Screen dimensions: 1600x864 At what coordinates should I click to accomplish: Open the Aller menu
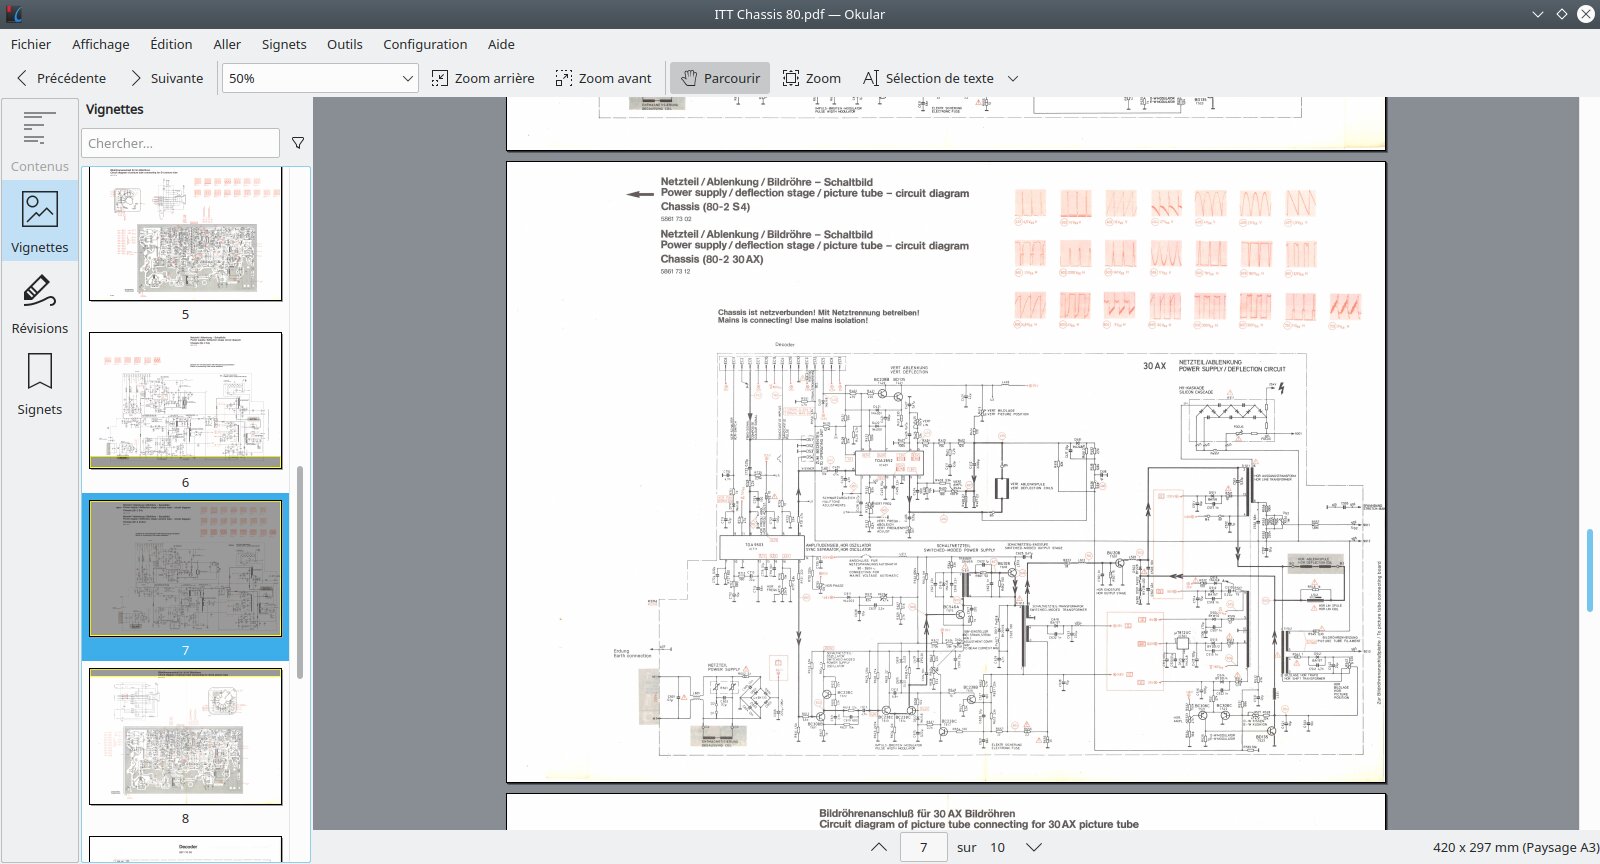[x=227, y=44]
